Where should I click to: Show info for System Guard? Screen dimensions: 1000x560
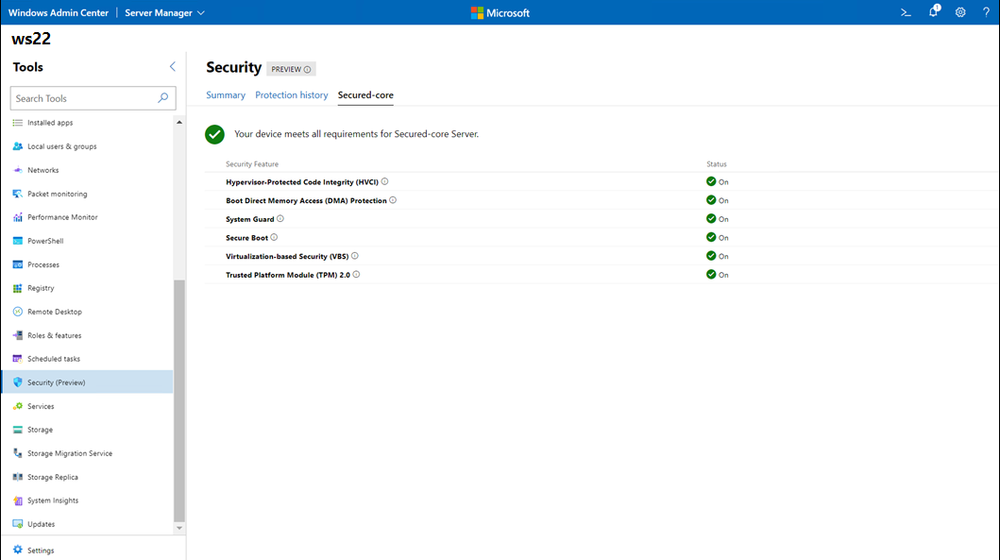[x=280, y=219]
